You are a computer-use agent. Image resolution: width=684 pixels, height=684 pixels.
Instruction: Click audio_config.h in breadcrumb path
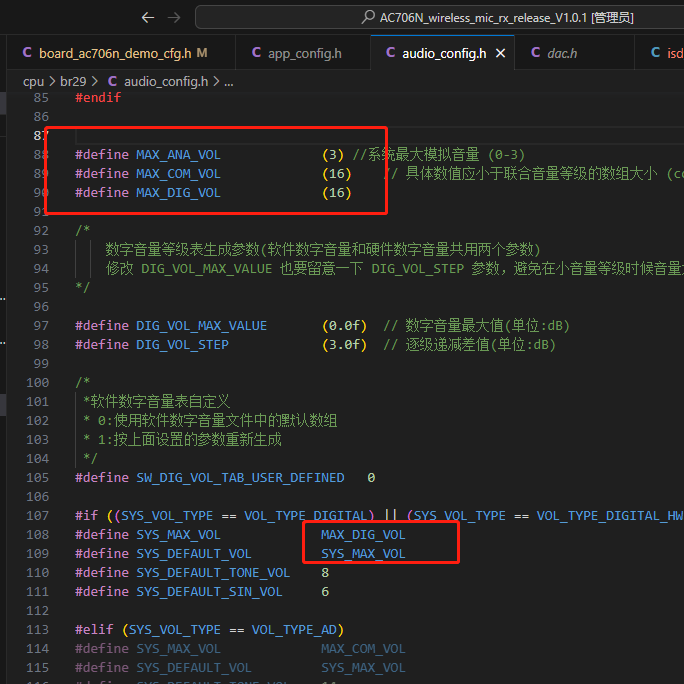pos(166,82)
